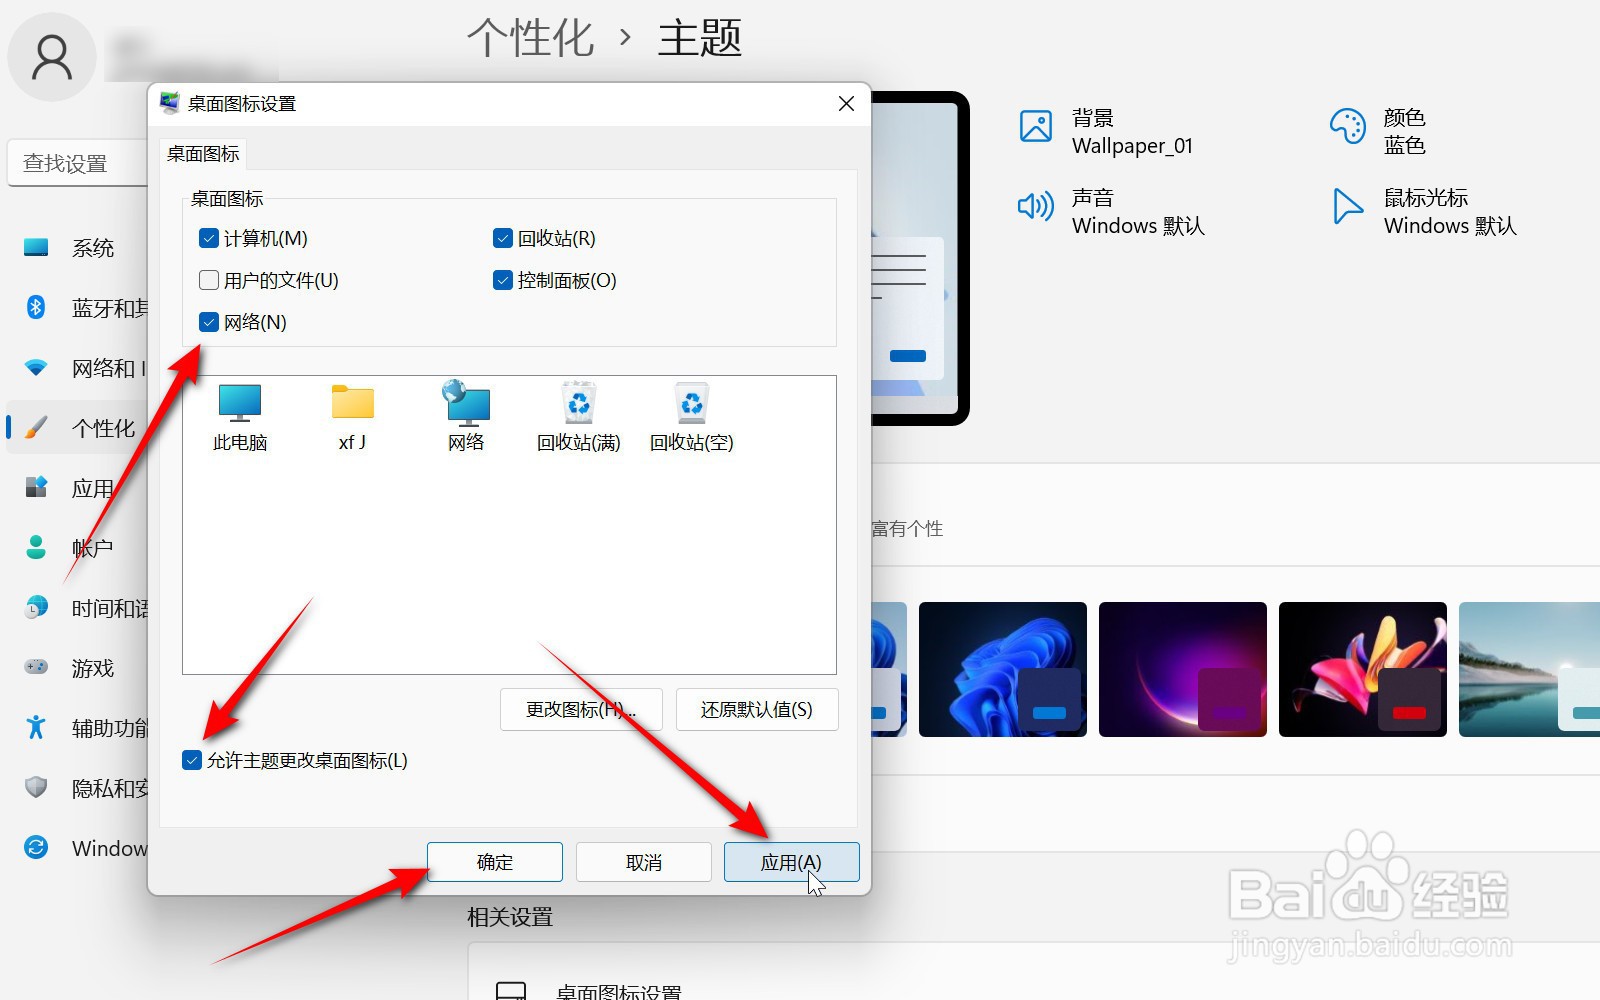Screen dimensions: 1600x1000
Task: Toggle the 网络(N) checkbox
Action: tap(209, 322)
